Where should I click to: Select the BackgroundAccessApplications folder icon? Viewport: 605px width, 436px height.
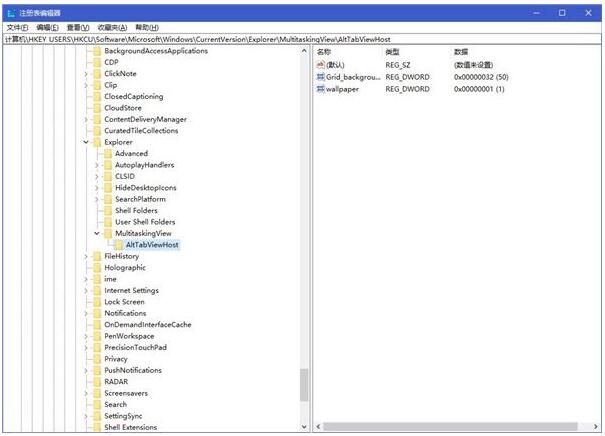[97, 51]
